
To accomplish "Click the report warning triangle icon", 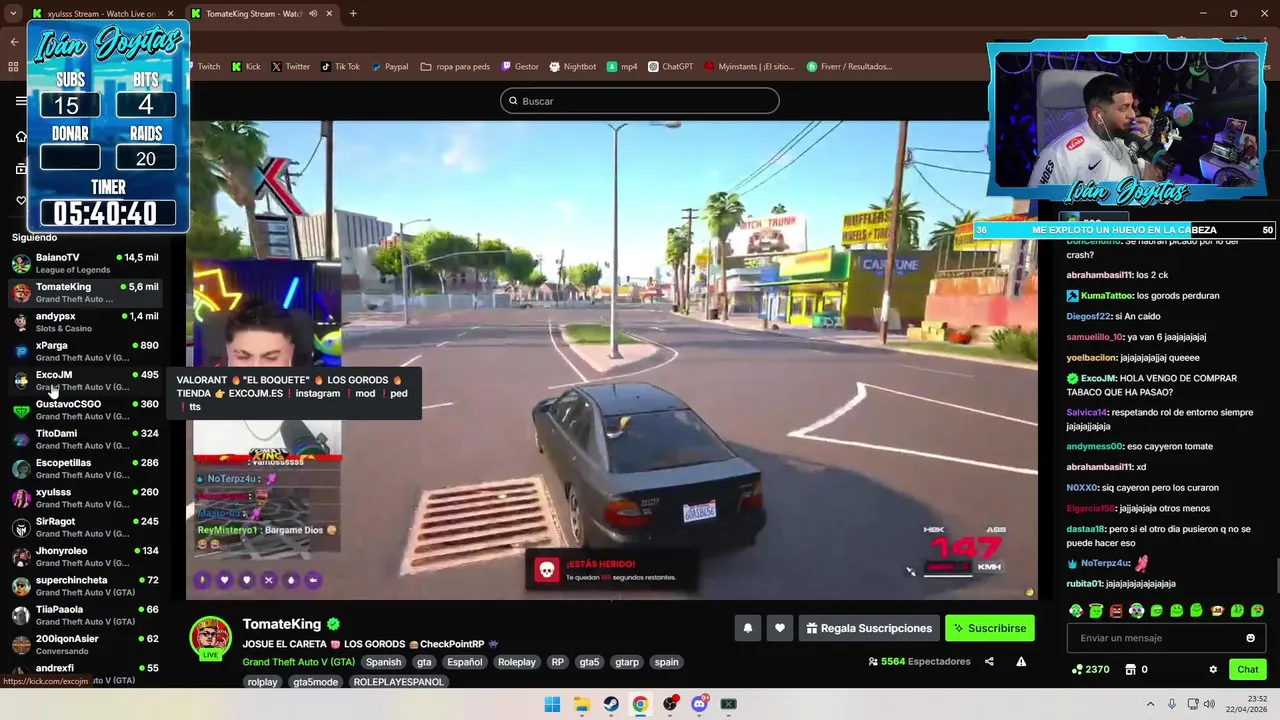I will (x=1021, y=661).
